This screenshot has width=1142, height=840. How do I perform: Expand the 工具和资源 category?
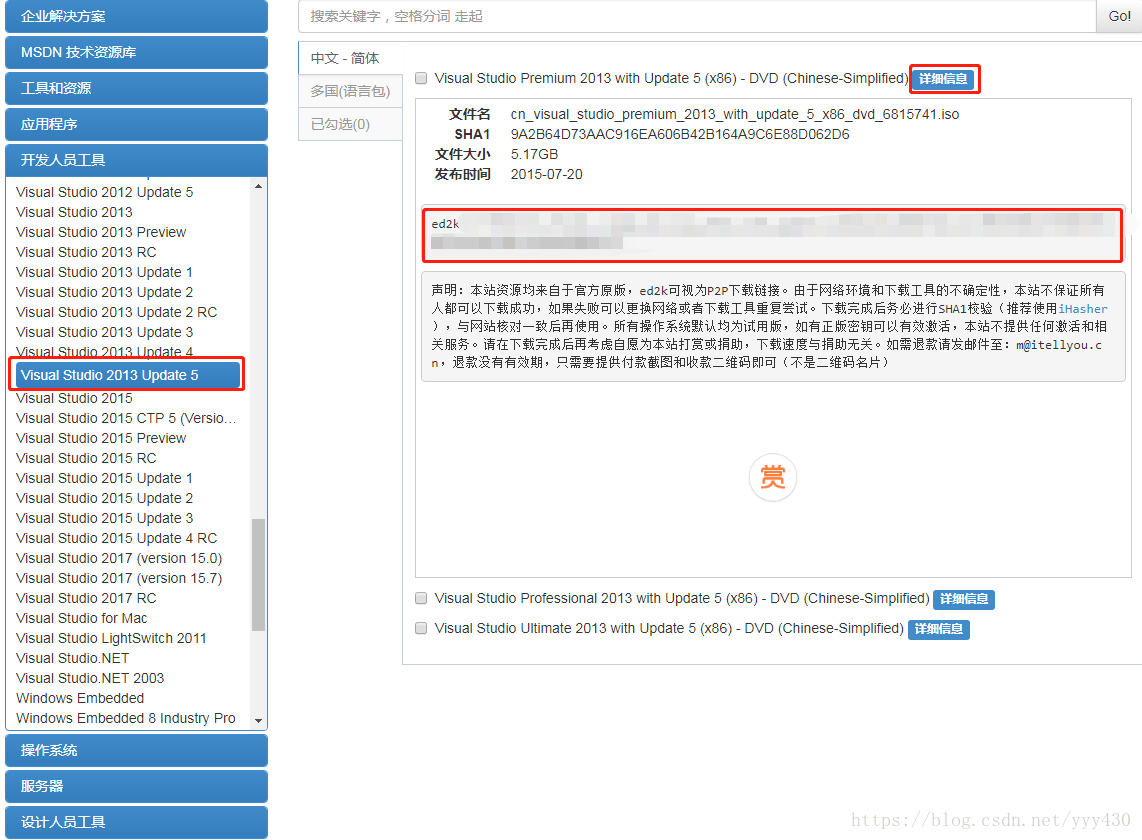[x=136, y=88]
